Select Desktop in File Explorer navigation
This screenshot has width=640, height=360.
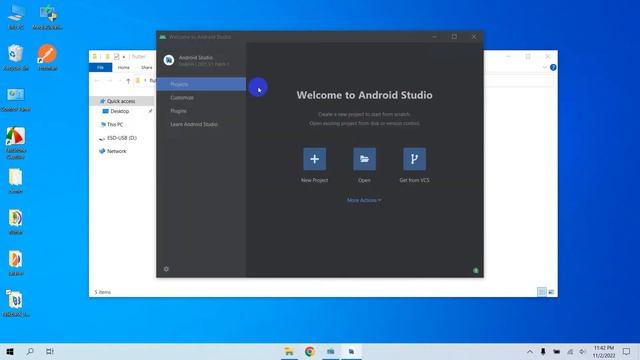120,111
